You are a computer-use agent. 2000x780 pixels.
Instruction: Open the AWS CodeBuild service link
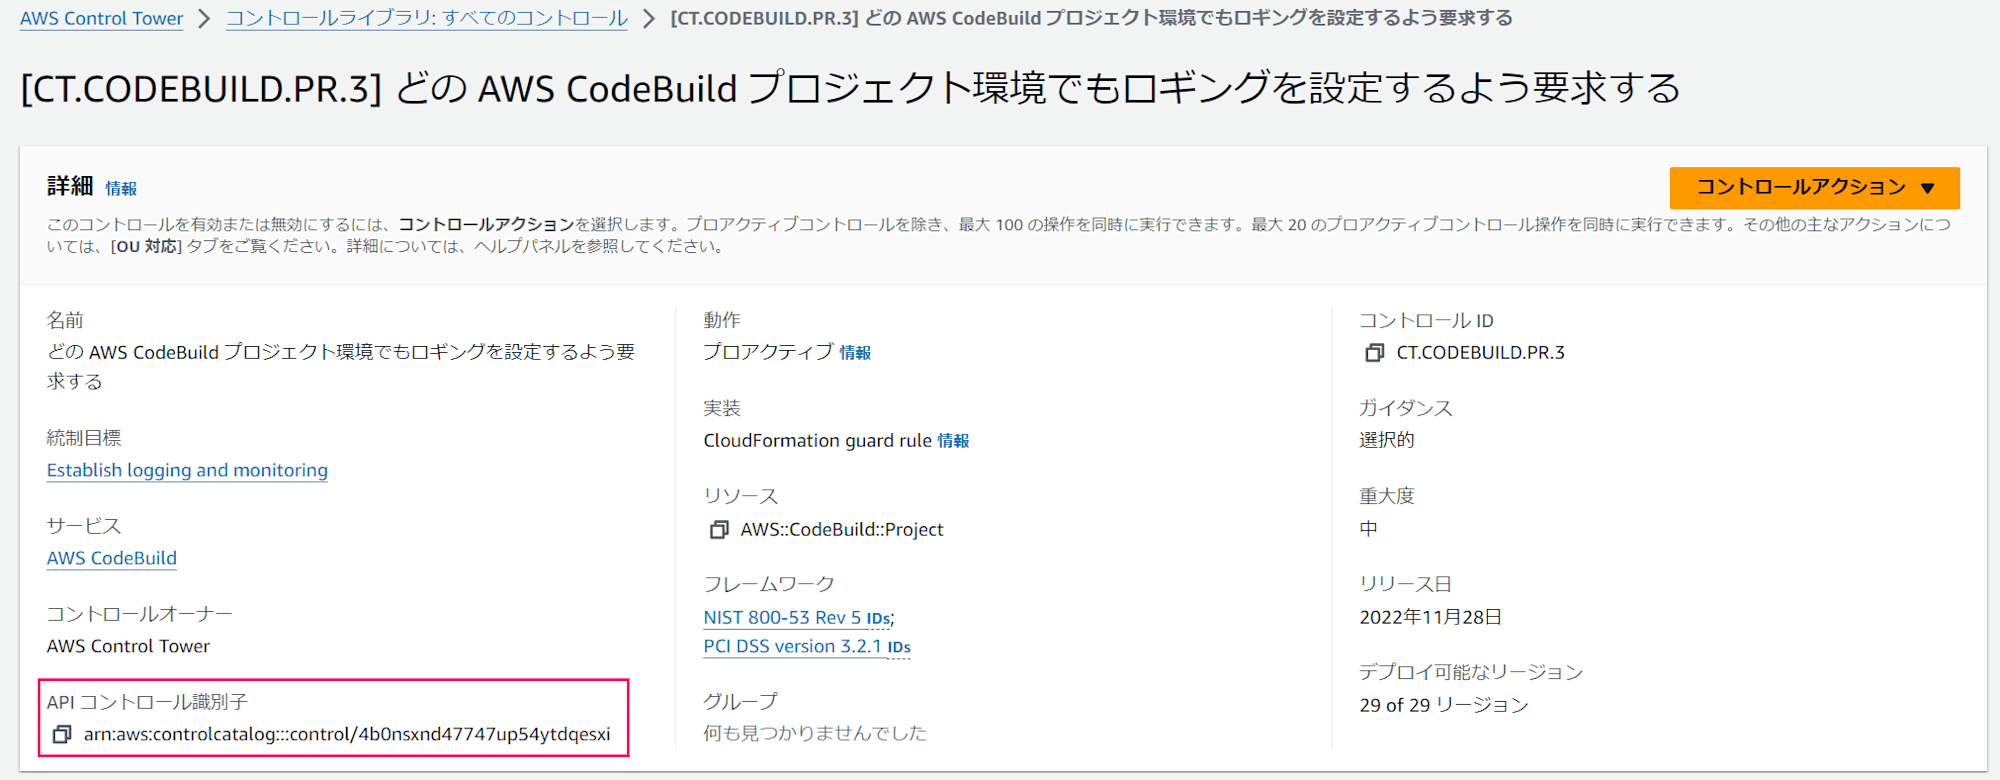(112, 558)
